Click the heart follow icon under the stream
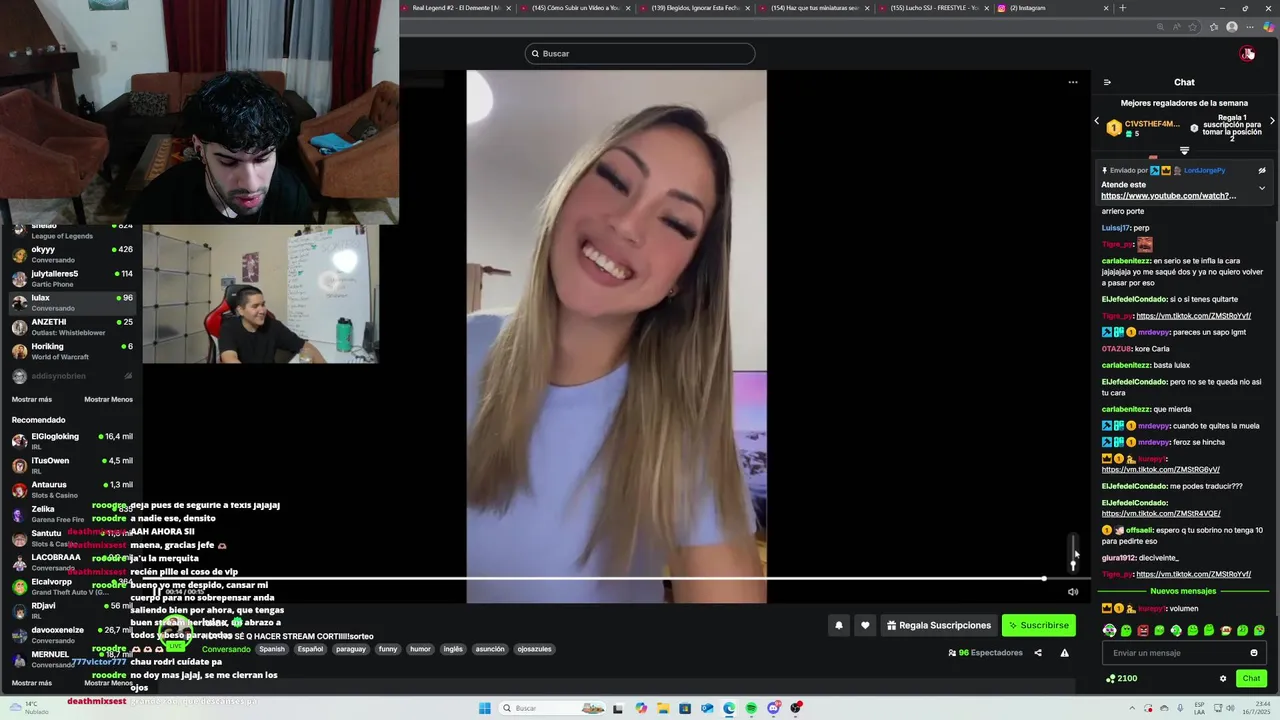 coord(865,625)
